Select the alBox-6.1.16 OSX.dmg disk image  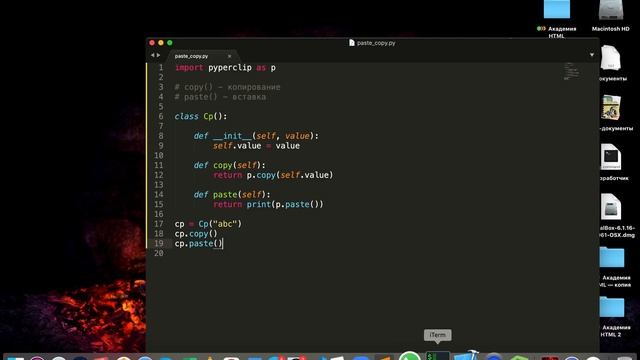[611, 207]
